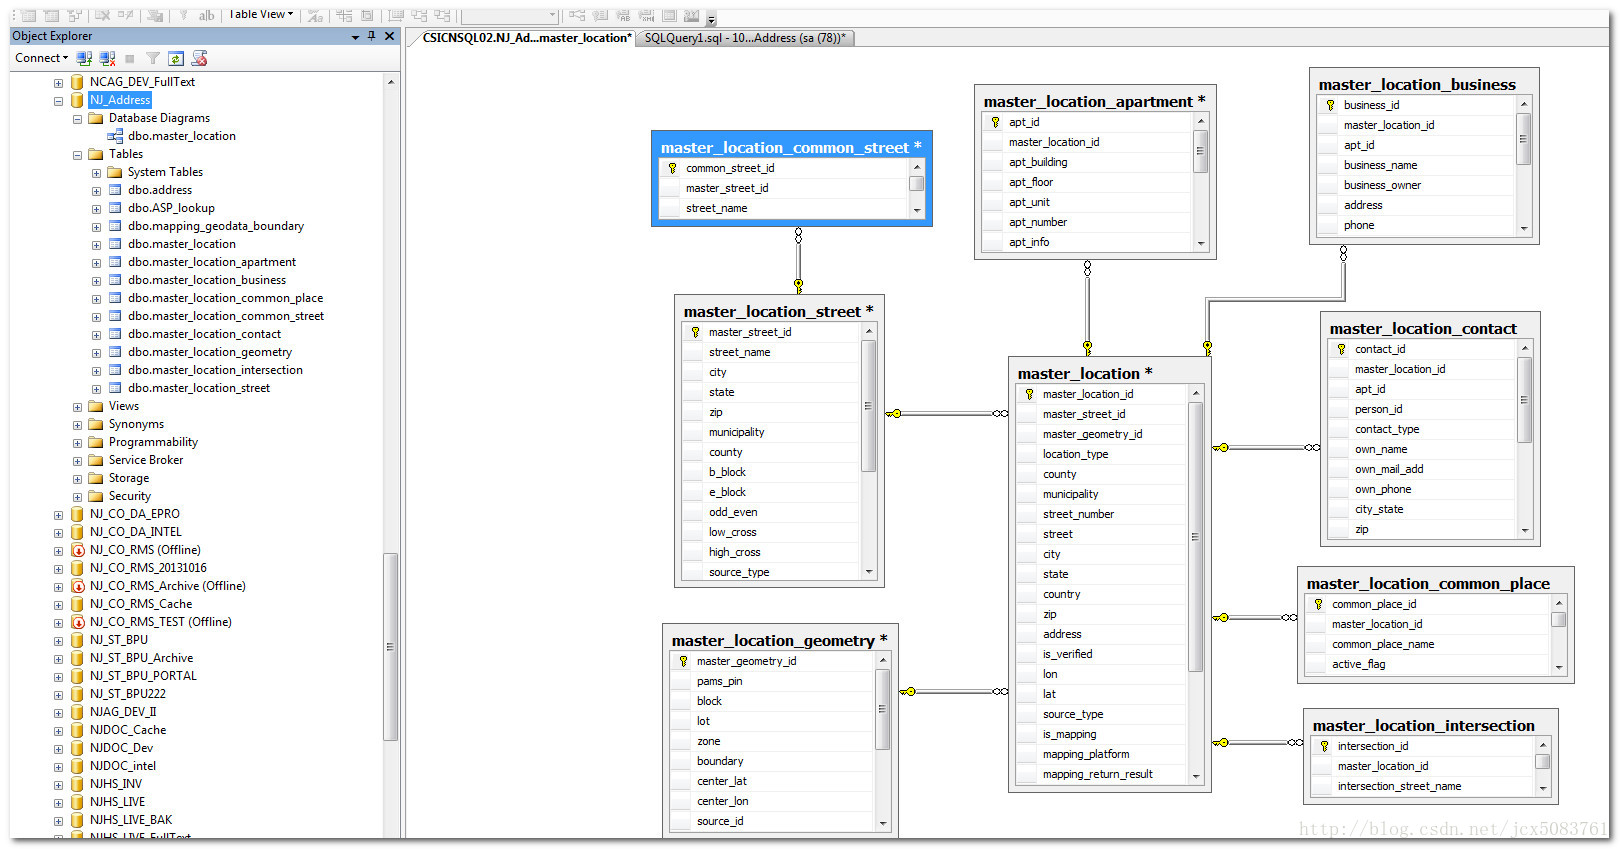
Task: Click the table icon beside dbo.address
Action: tap(115, 190)
